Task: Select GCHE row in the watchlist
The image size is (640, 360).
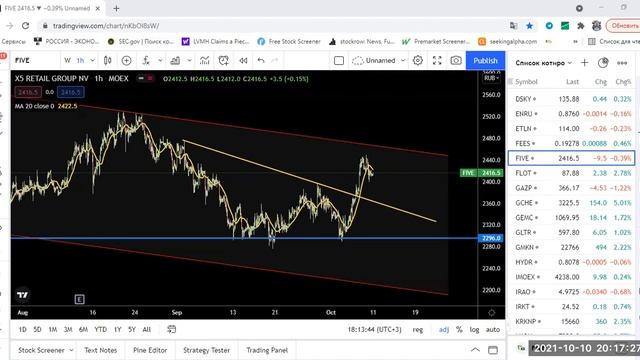Action: click(571, 202)
